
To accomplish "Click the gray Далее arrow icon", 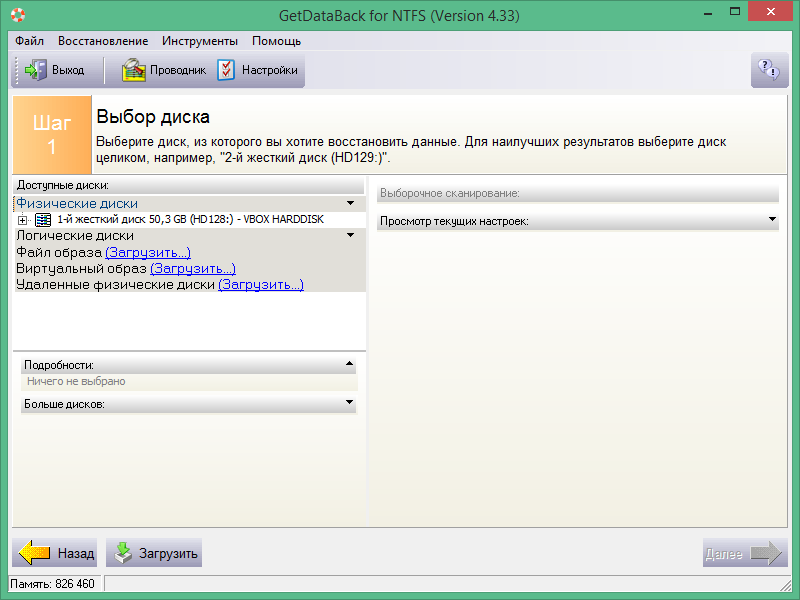I will (x=766, y=553).
